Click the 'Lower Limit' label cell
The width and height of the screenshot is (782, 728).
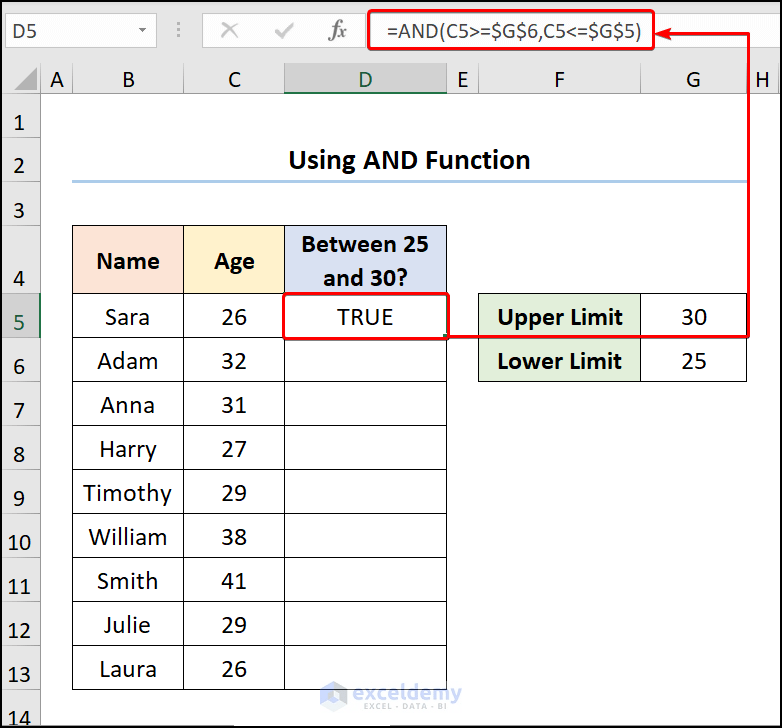[559, 360]
